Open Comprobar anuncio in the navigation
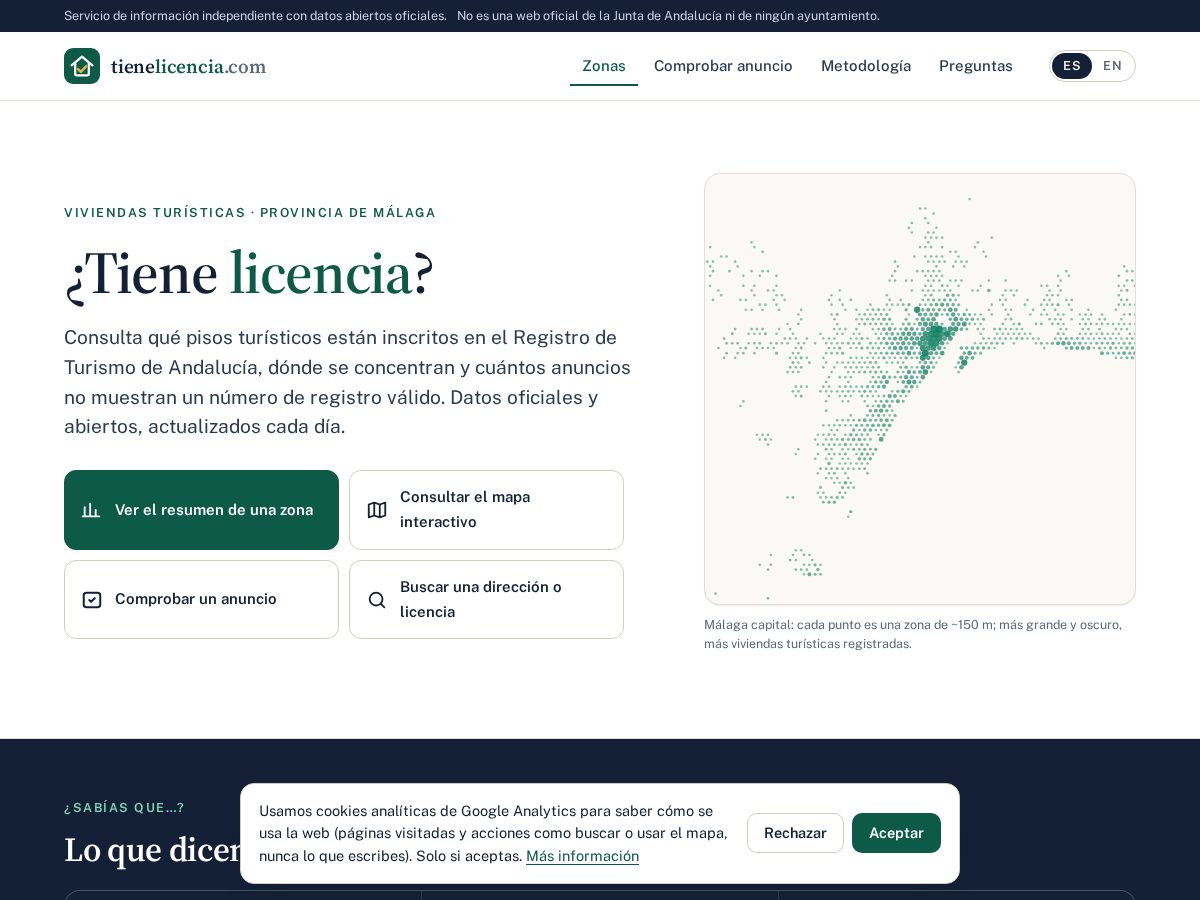 click(x=723, y=66)
